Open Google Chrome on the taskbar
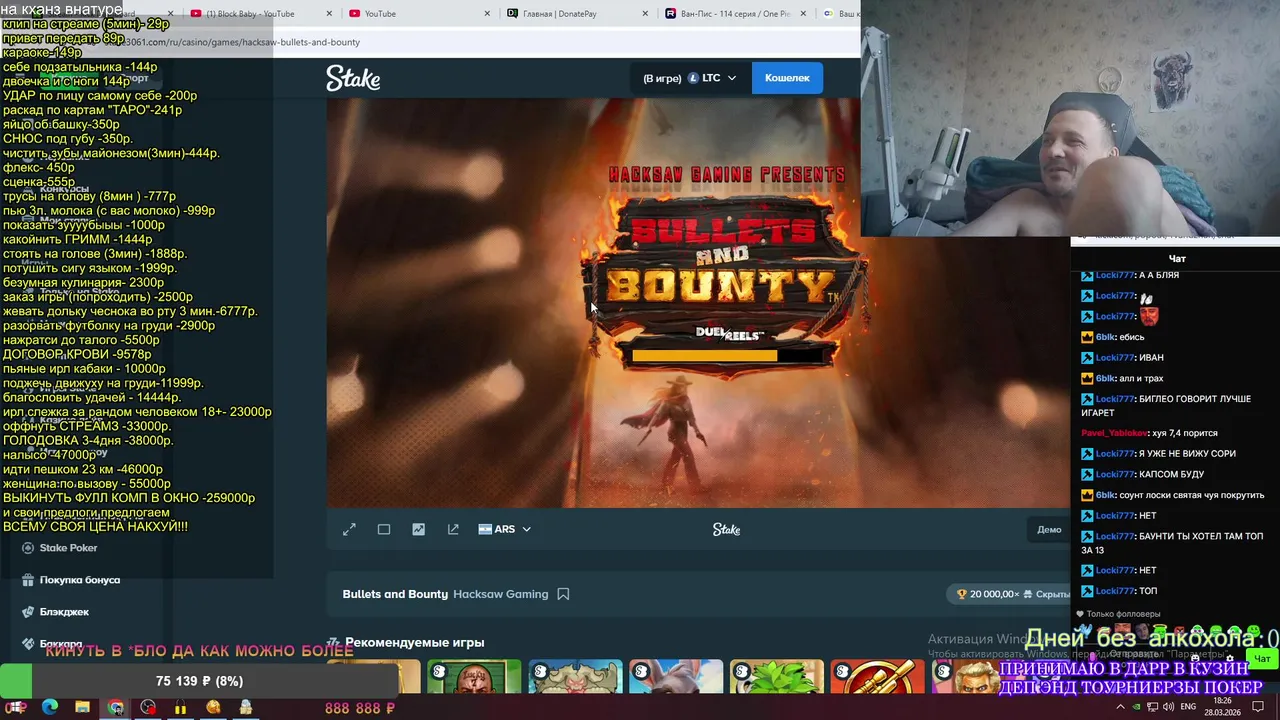 (115, 708)
